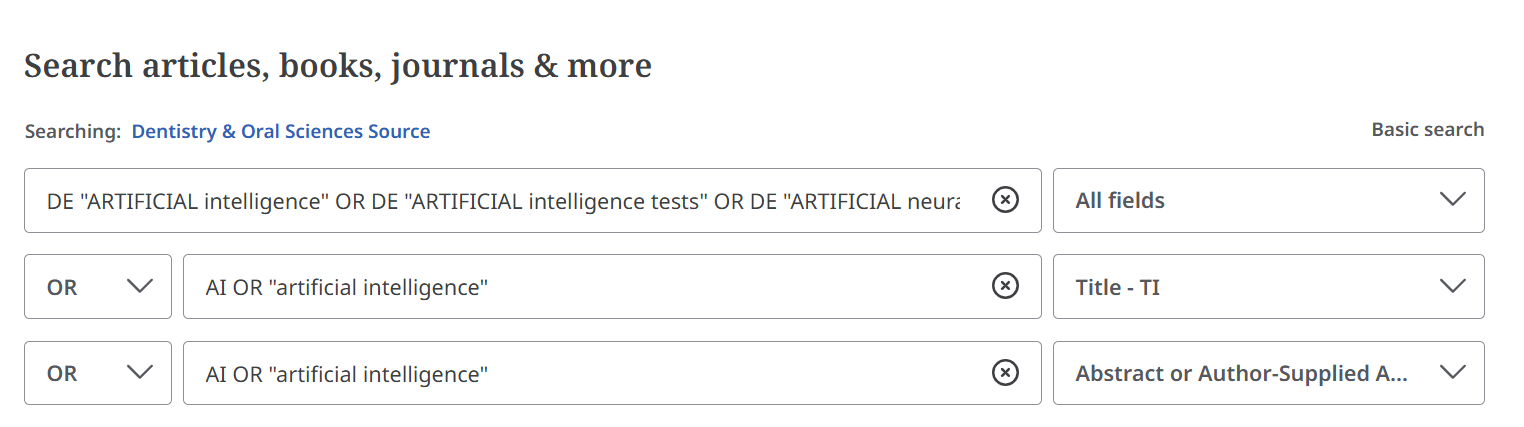Screen dimensions: 1524x427
Task: Click the Searching: label text
Action: point(73,131)
